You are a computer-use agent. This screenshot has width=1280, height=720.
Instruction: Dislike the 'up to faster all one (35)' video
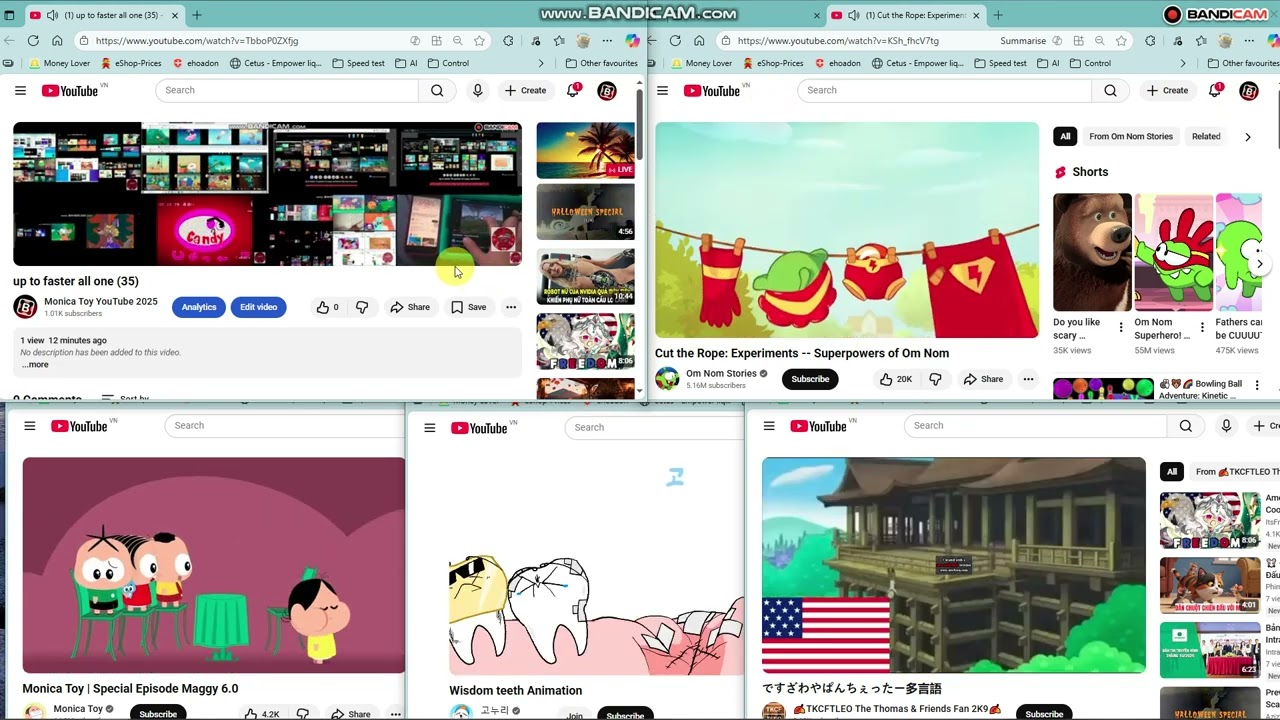pyautogui.click(x=362, y=307)
